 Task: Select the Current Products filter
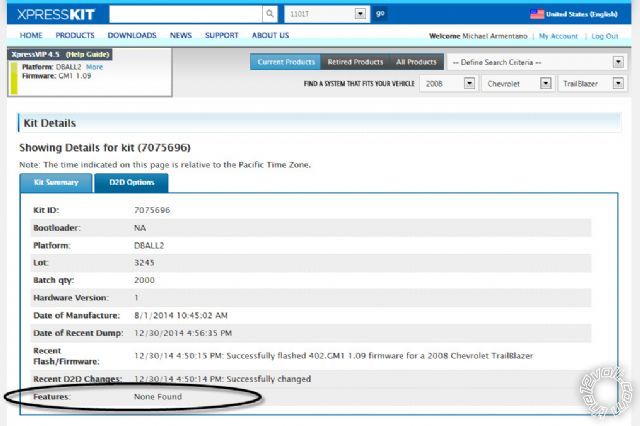click(x=286, y=62)
